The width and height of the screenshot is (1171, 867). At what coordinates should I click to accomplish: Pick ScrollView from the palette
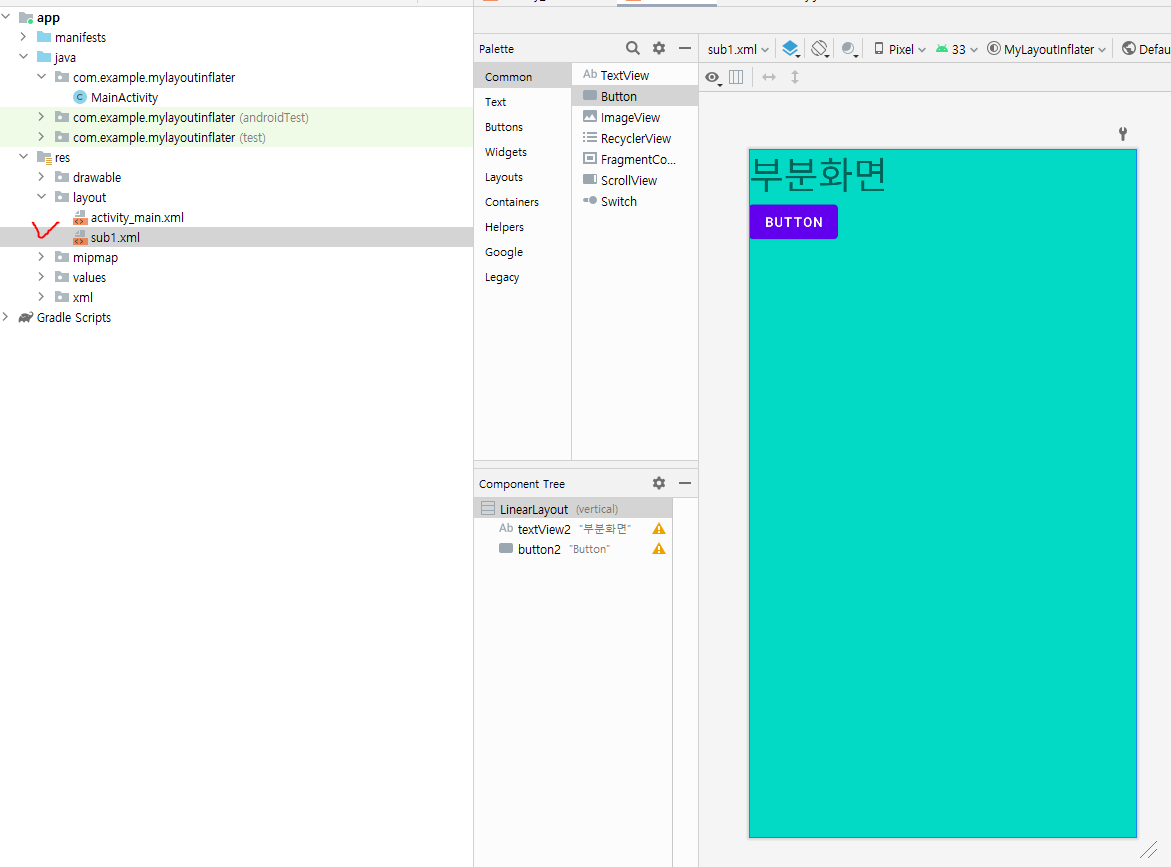pos(635,180)
